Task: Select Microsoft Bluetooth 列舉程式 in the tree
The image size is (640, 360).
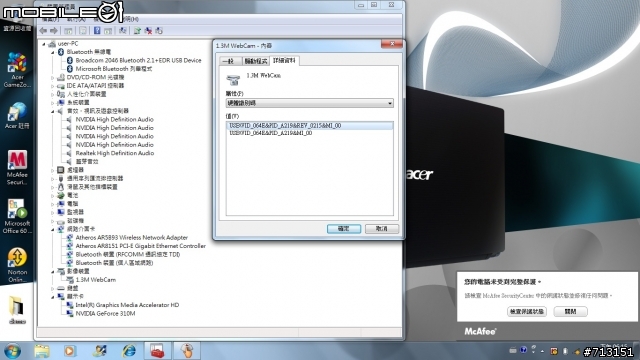Action: tap(113, 69)
